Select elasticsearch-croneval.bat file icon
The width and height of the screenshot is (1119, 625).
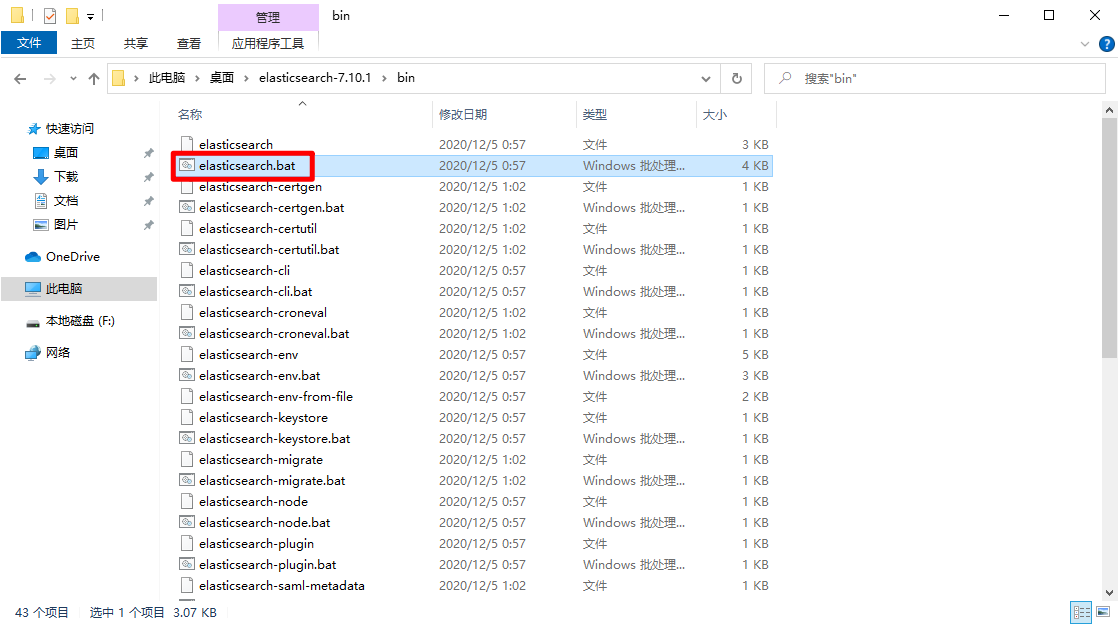pos(187,333)
